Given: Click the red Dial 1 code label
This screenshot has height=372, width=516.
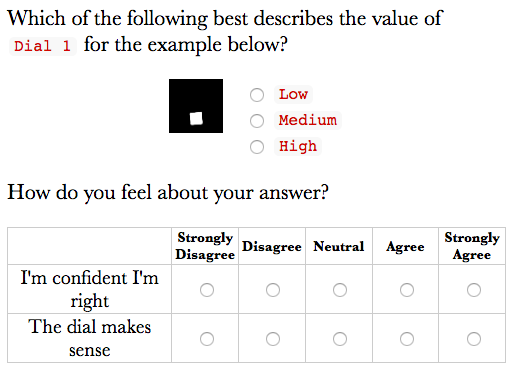Looking at the screenshot, I should point(43,46).
